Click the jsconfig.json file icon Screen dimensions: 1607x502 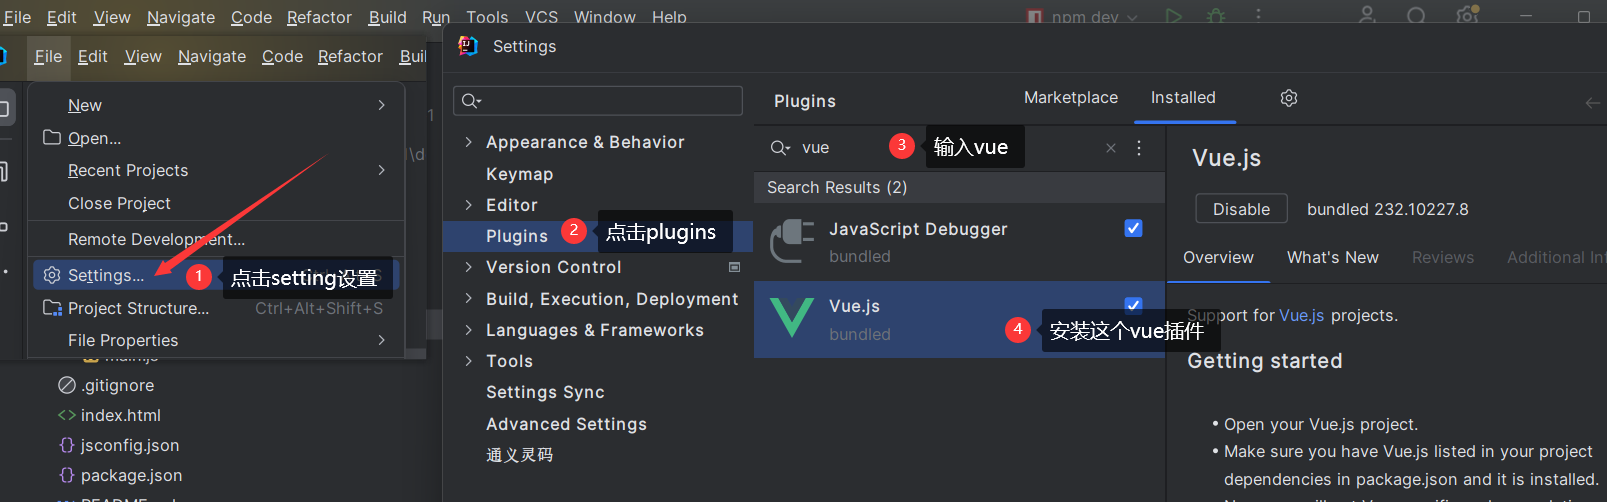pyautogui.click(x=67, y=445)
